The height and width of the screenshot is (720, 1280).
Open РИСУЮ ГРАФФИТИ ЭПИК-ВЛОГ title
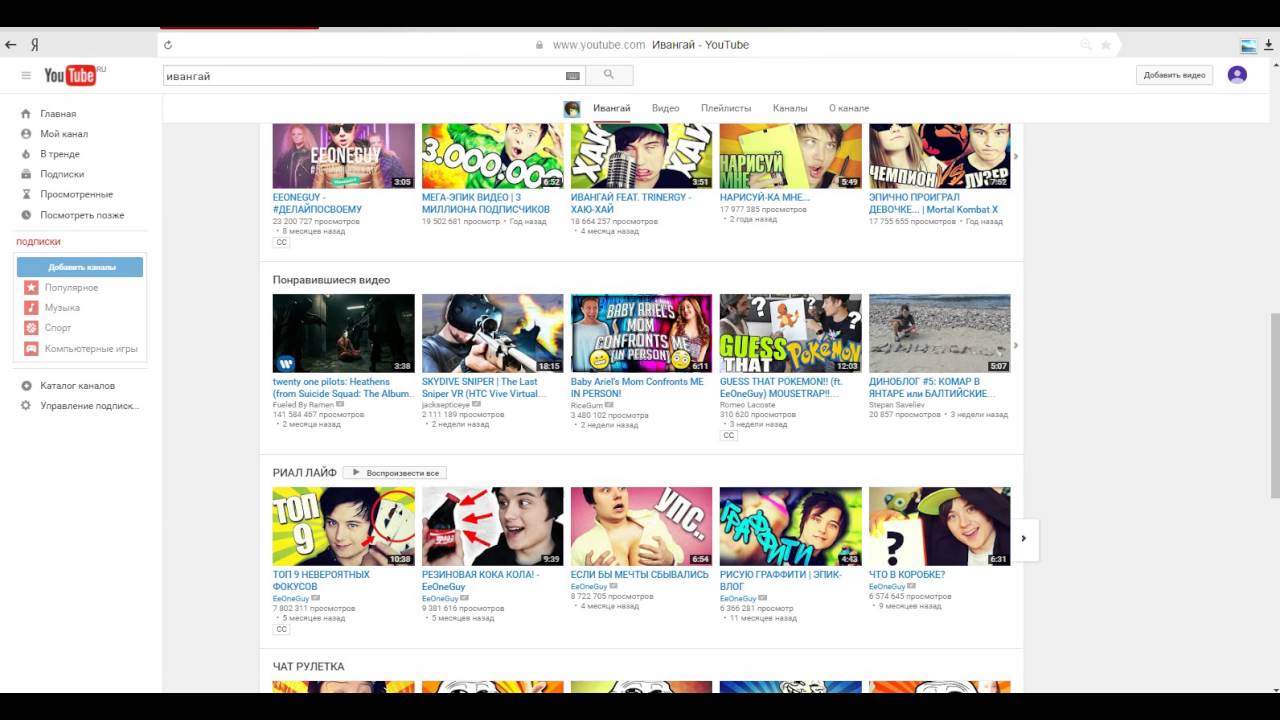click(781, 581)
